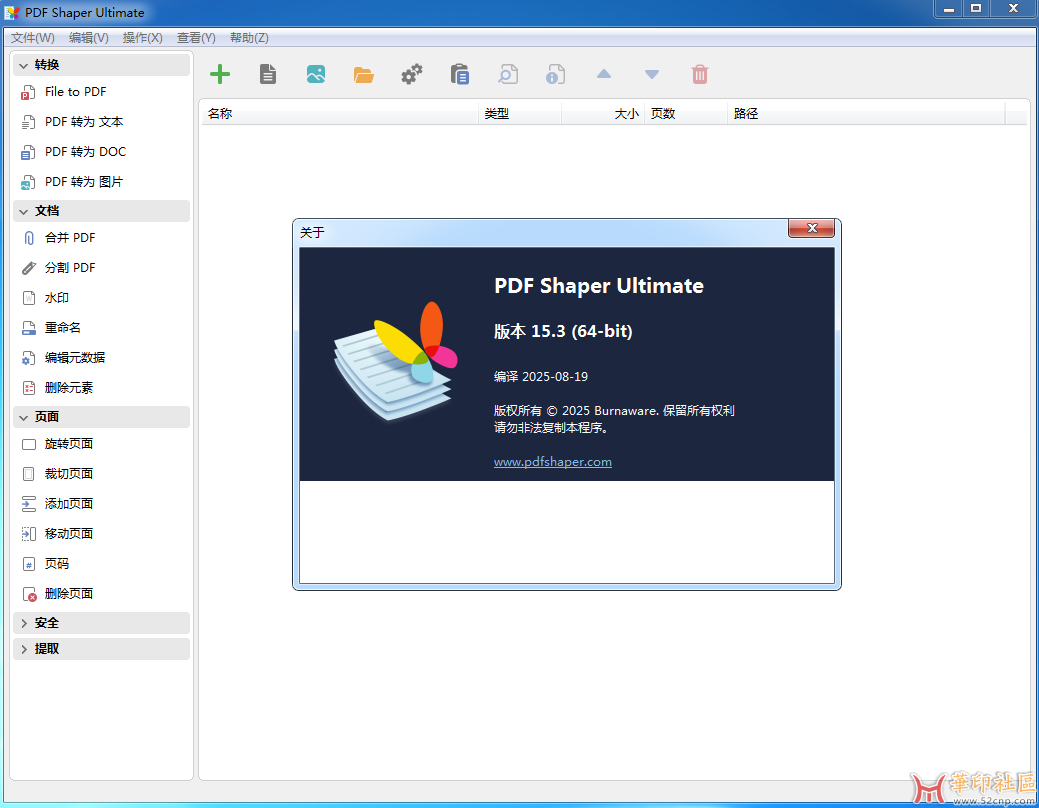Minimize the PDF Shaper Ultimate window
Viewport: 1039px width, 808px height.
948,9
